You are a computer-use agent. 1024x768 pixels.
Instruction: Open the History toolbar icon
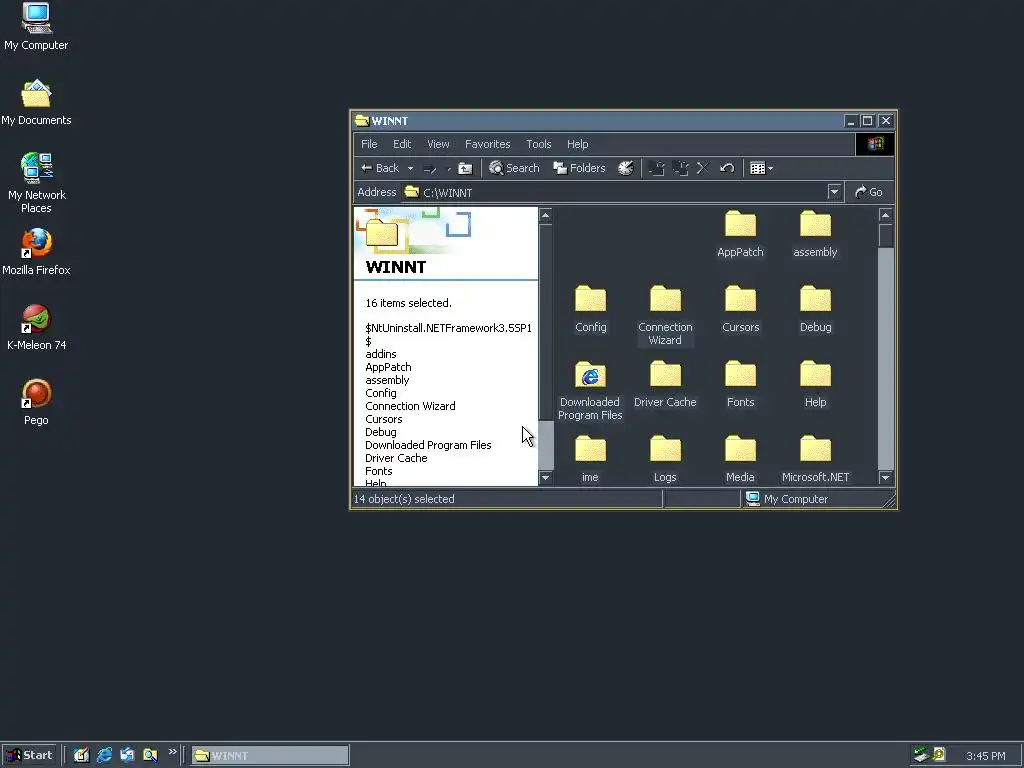(626, 168)
